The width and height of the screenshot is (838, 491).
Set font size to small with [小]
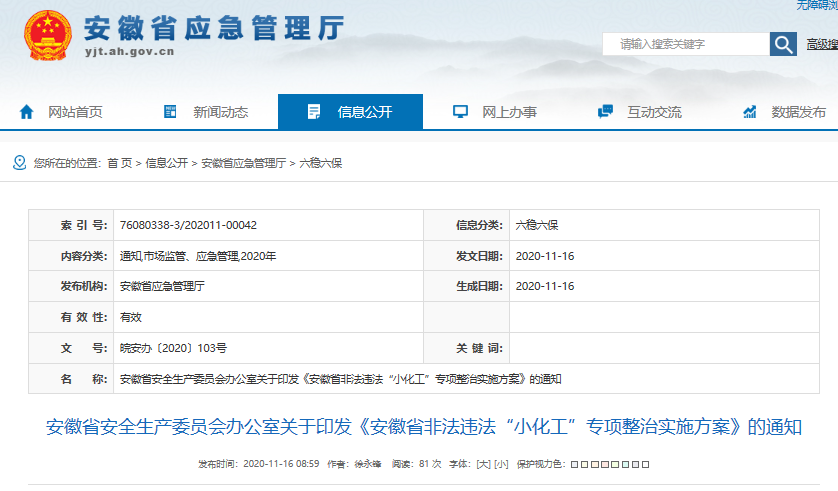(x=501, y=464)
